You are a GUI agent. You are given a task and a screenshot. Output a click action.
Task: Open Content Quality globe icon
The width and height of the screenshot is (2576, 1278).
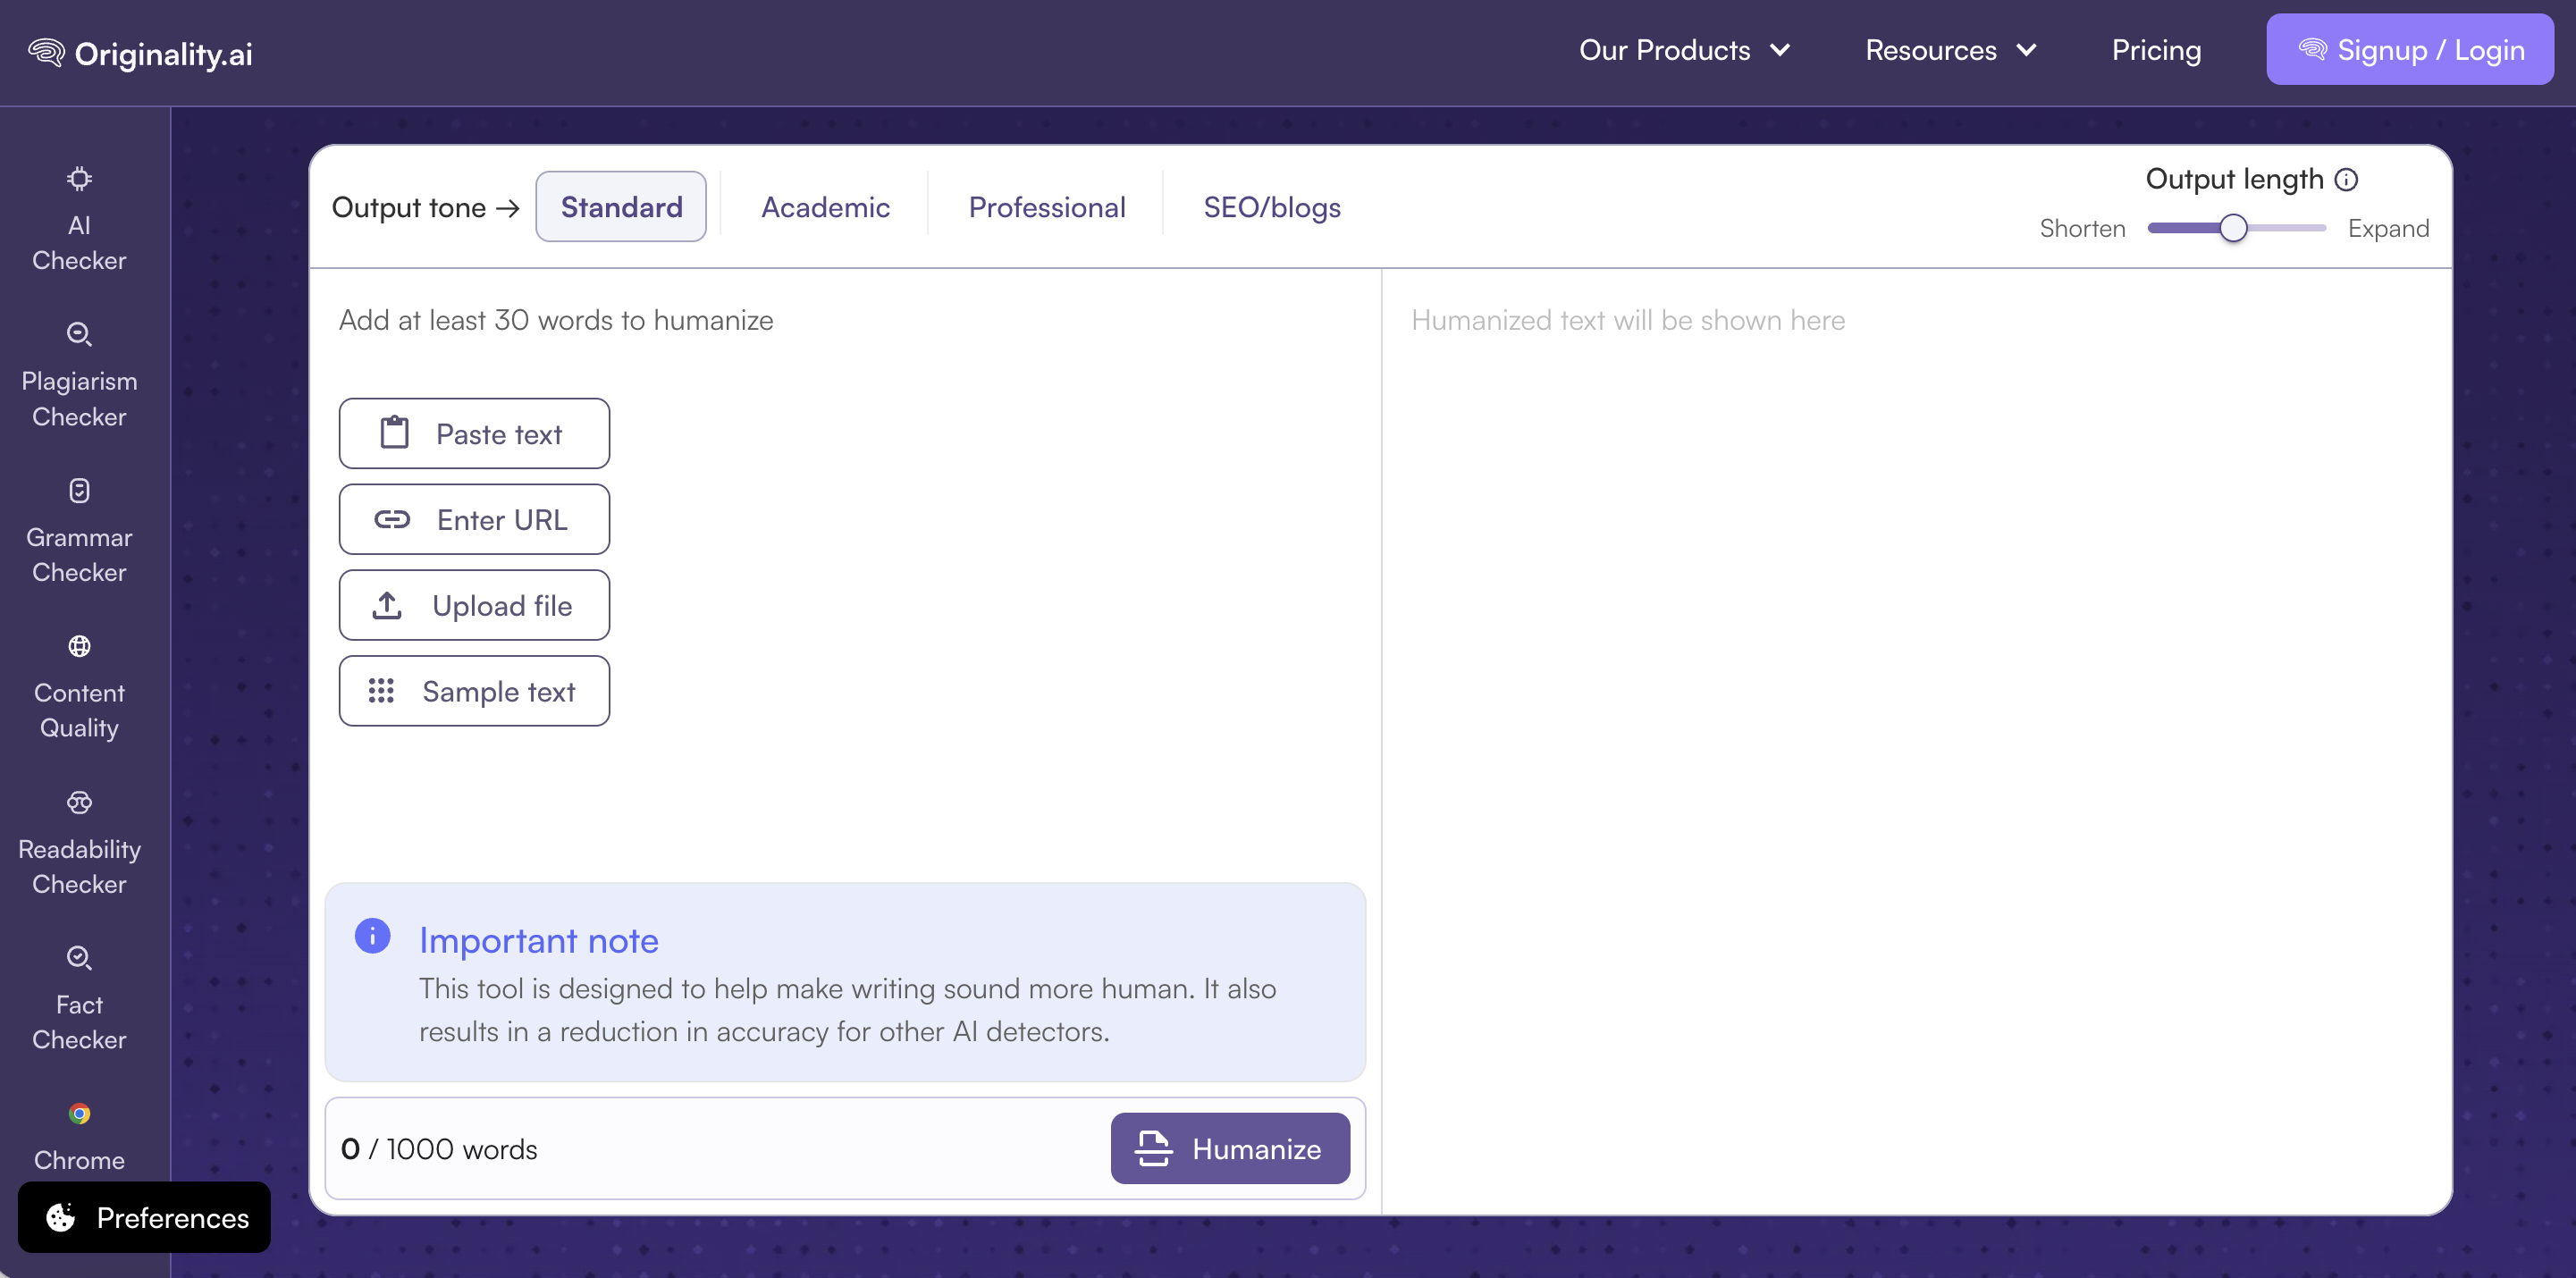[79, 646]
